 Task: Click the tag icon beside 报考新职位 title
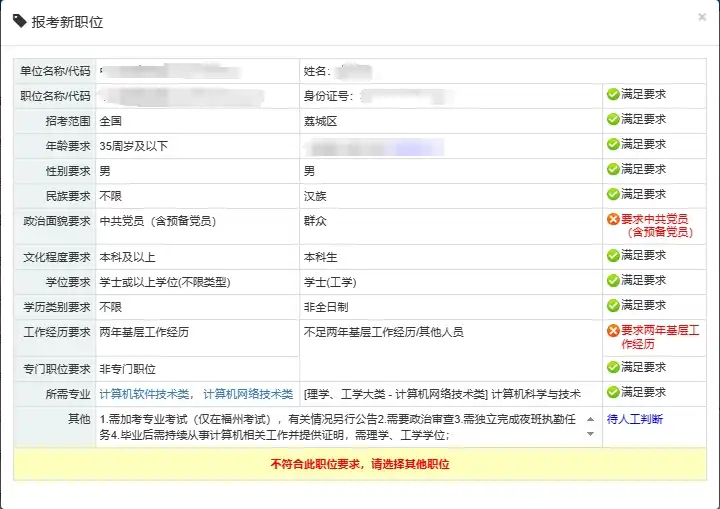tap(20, 21)
